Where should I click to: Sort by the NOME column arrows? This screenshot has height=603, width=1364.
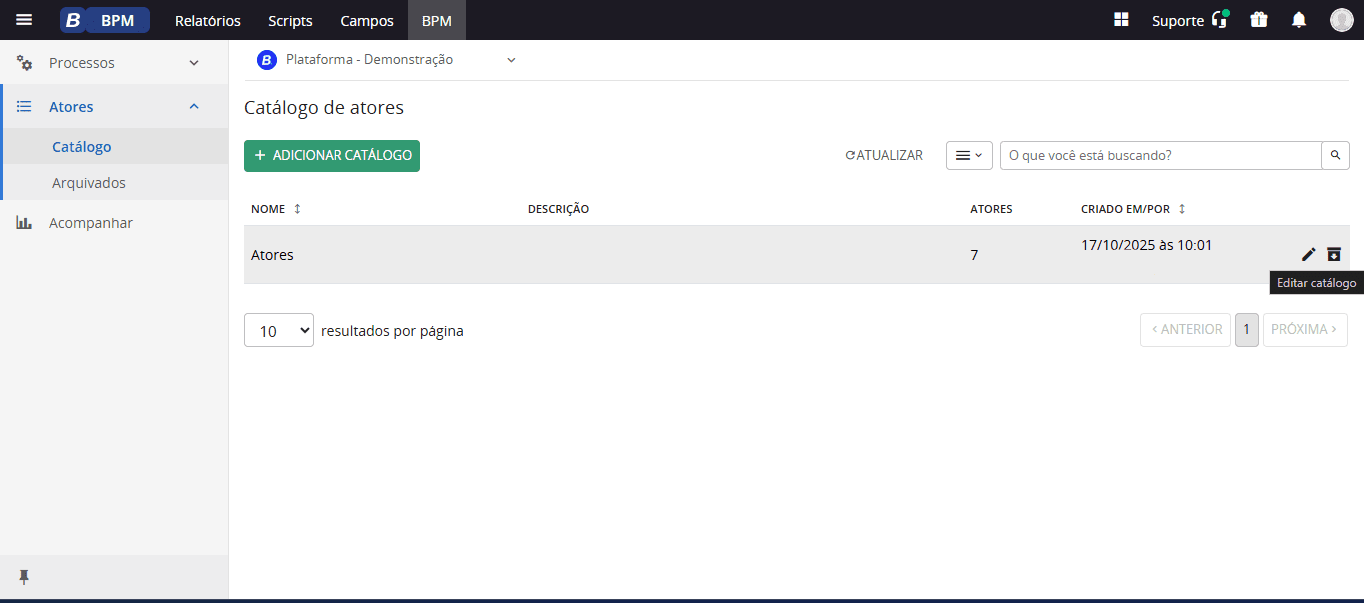click(297, 209)
